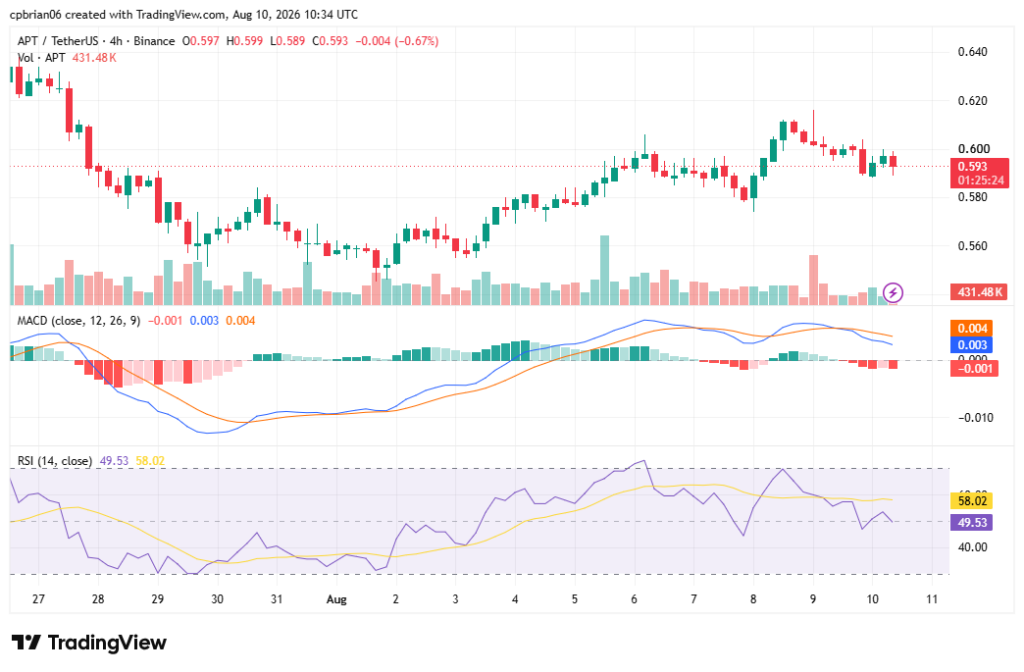The height and width of the screenshot is (672, 1024).
Task: Select the RSI (14, close) label
Action: [x=54, y=461]
